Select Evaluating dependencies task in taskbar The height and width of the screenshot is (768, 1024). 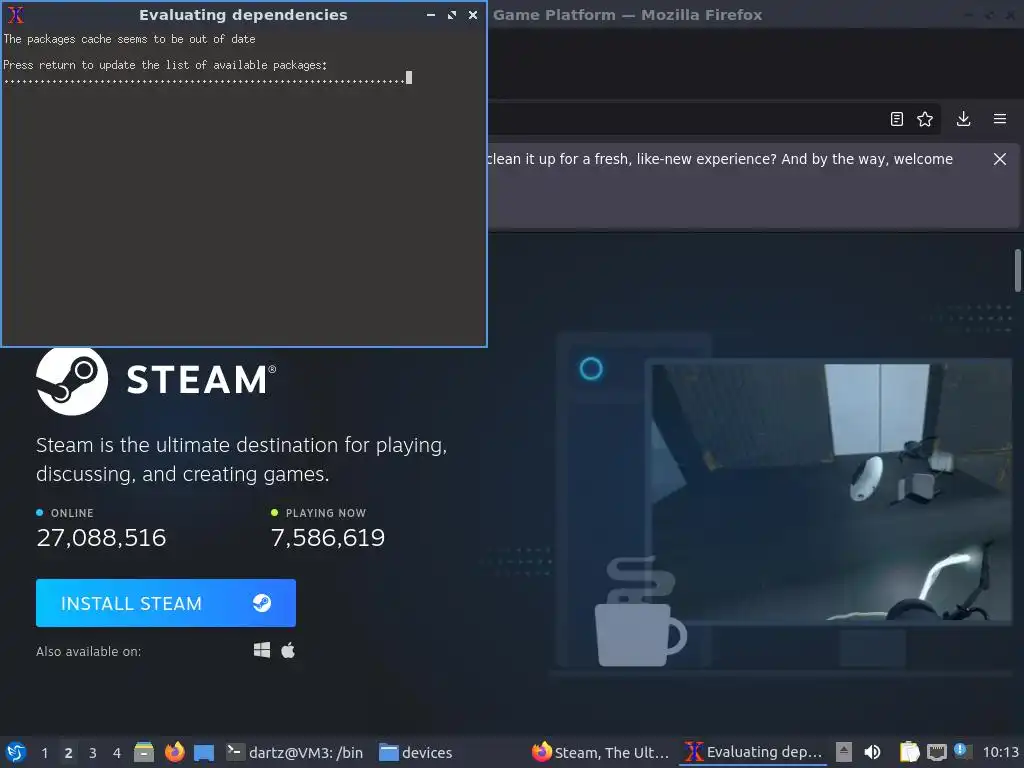pos(753,752)
